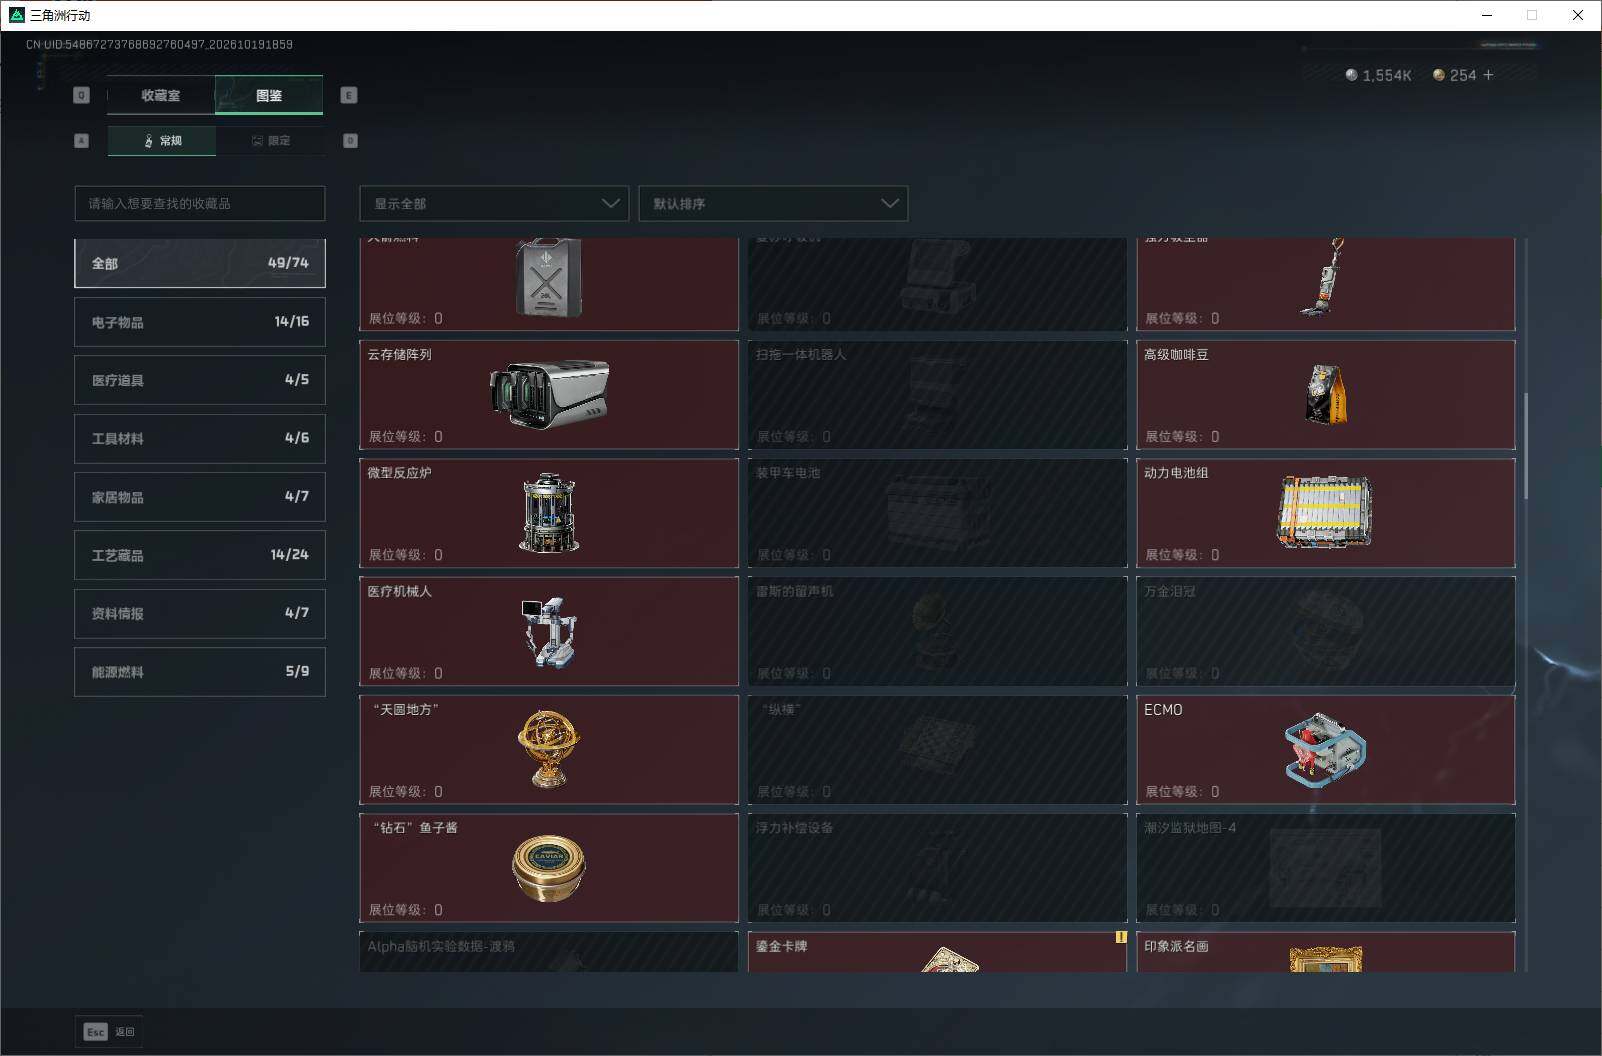
Task: Click the 1,554K currency coin icon
Action: tap(1352, 75)
